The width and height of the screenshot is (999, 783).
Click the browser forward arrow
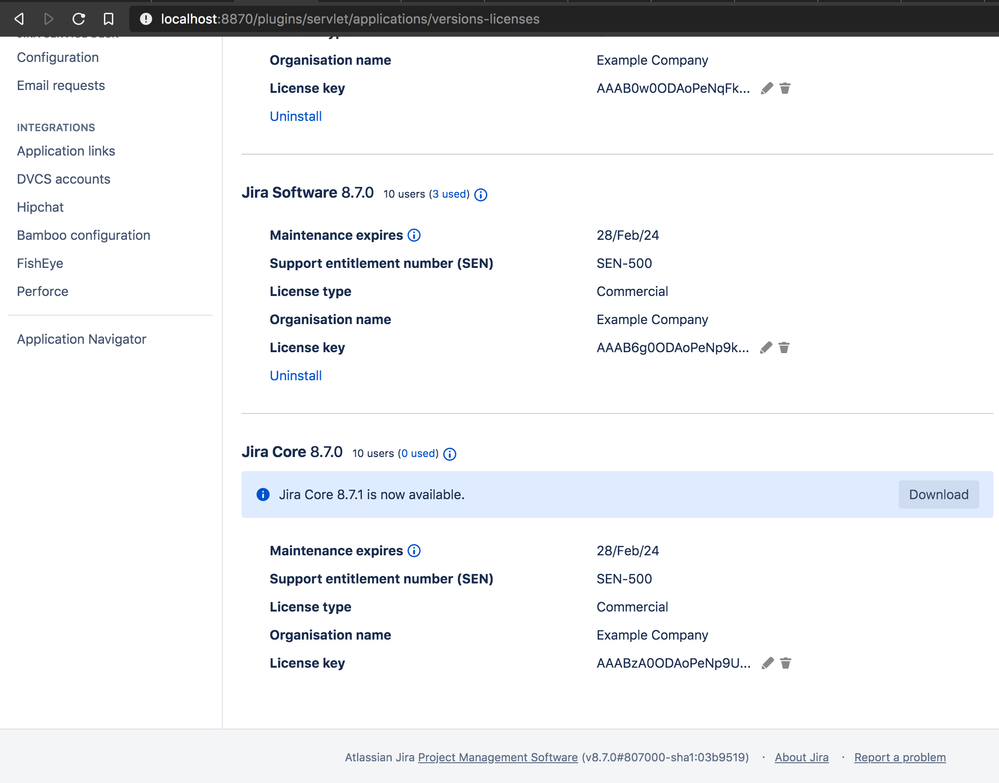point(48,19)
